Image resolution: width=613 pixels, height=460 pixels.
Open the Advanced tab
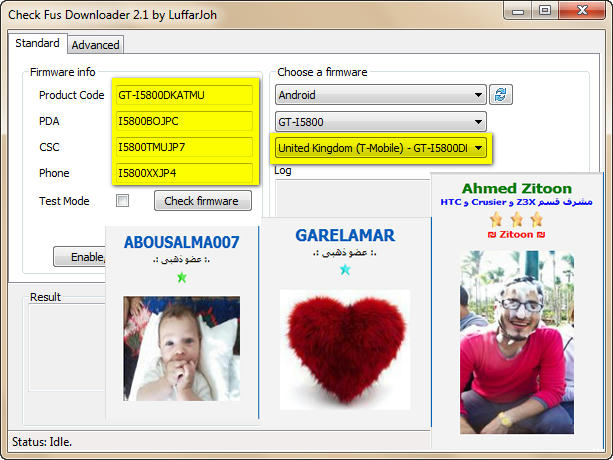coord(95,45)
